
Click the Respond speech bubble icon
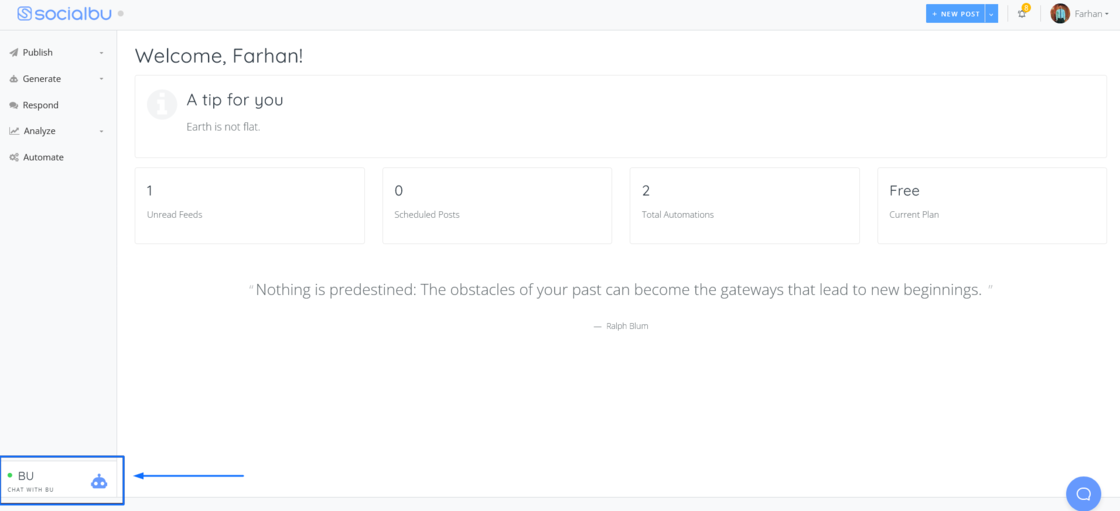tap(14, 105)
